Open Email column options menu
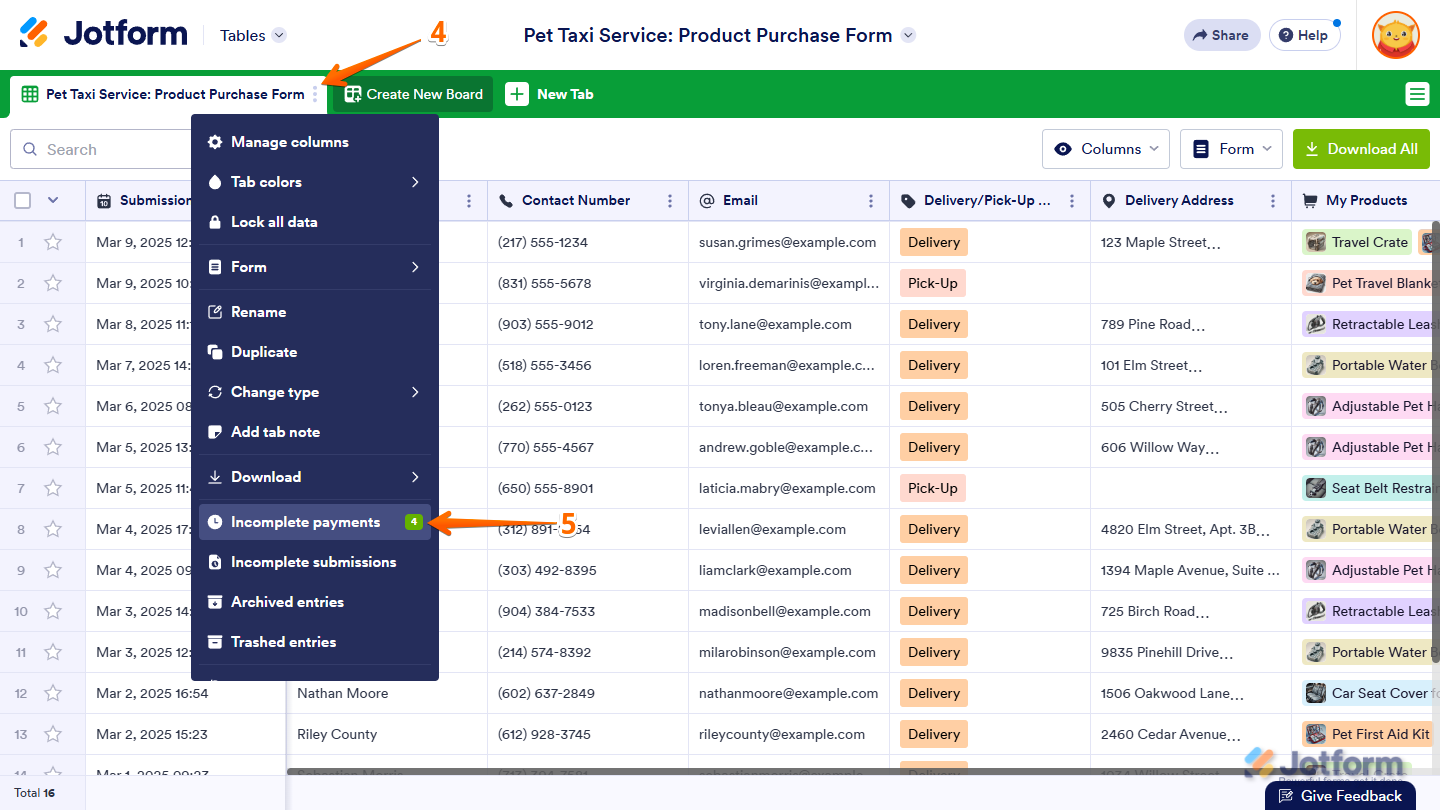This screenshot has width=1440, height=810. (x=871, y=201)
